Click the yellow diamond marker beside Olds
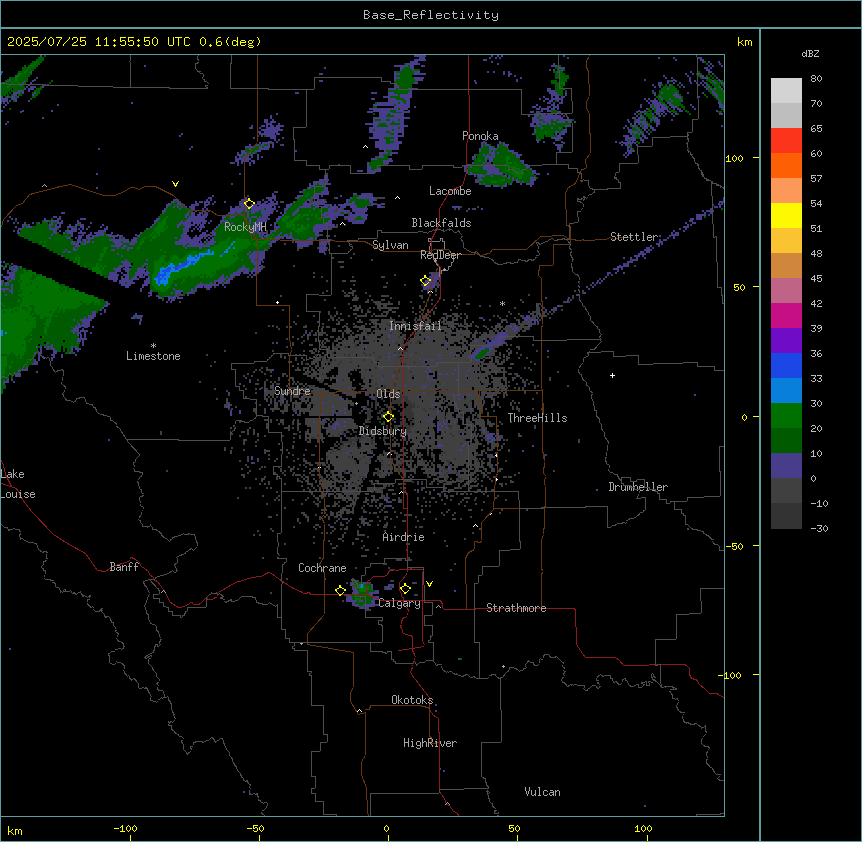Viewport: 862px width, 842px height. pos(388,417)
